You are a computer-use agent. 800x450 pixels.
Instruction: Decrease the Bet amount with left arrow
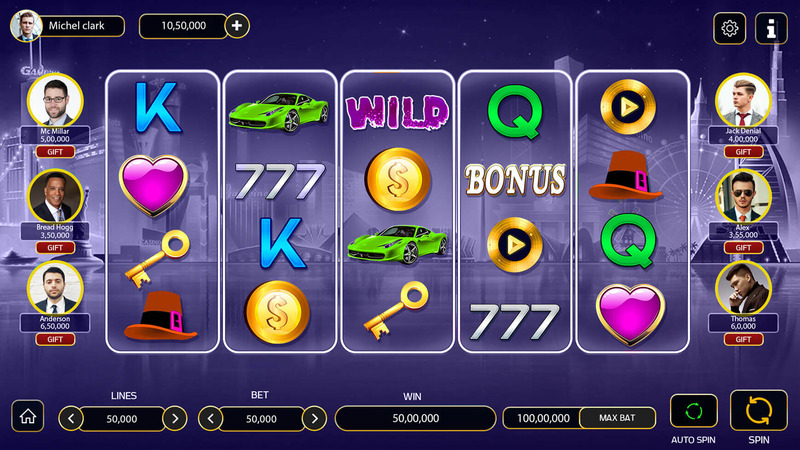point(211,419)
